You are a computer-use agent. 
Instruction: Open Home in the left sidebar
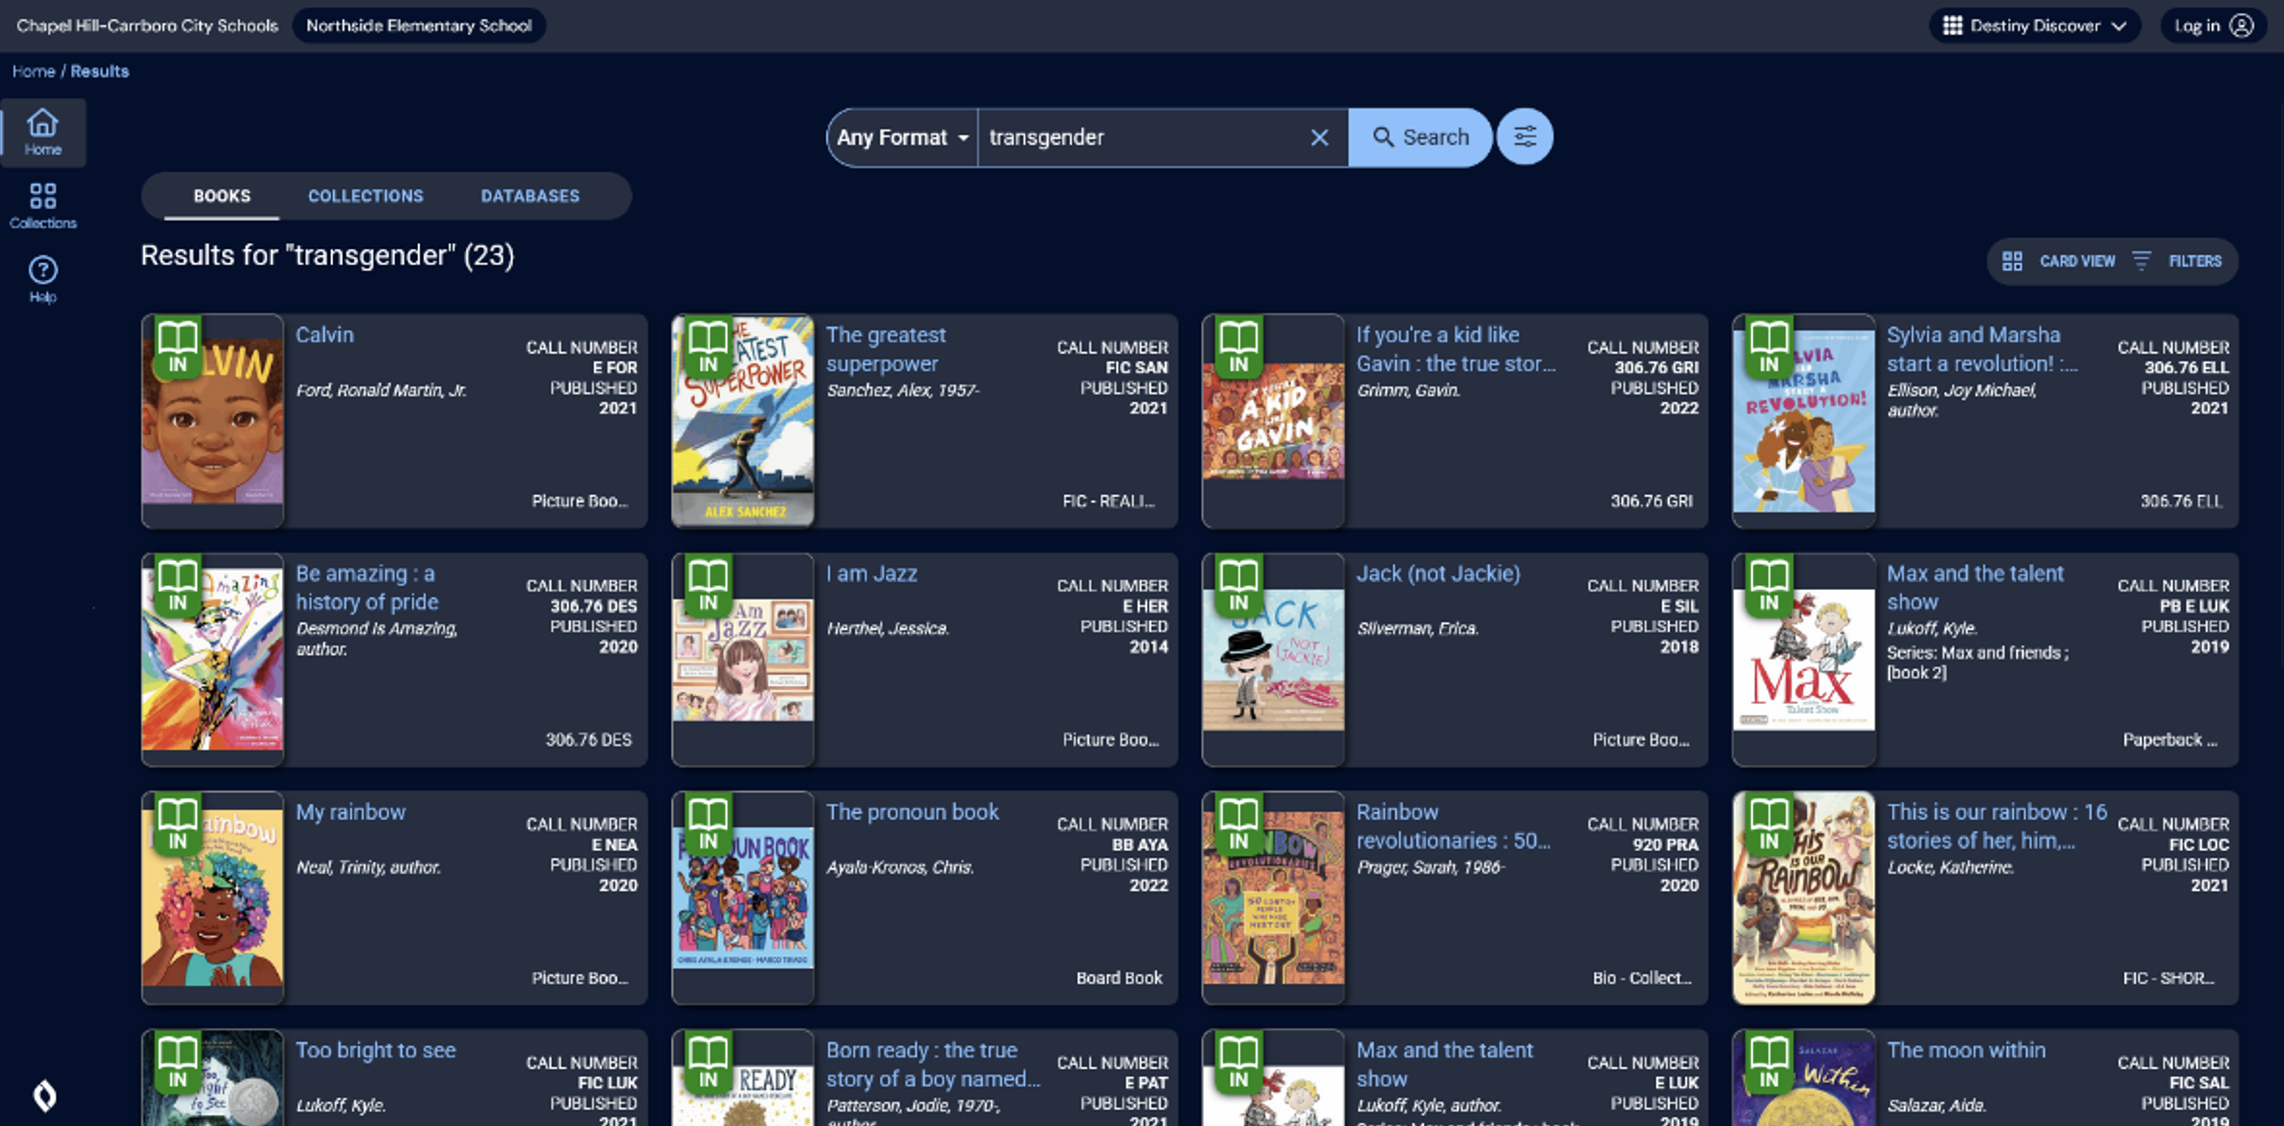(42, 132)
